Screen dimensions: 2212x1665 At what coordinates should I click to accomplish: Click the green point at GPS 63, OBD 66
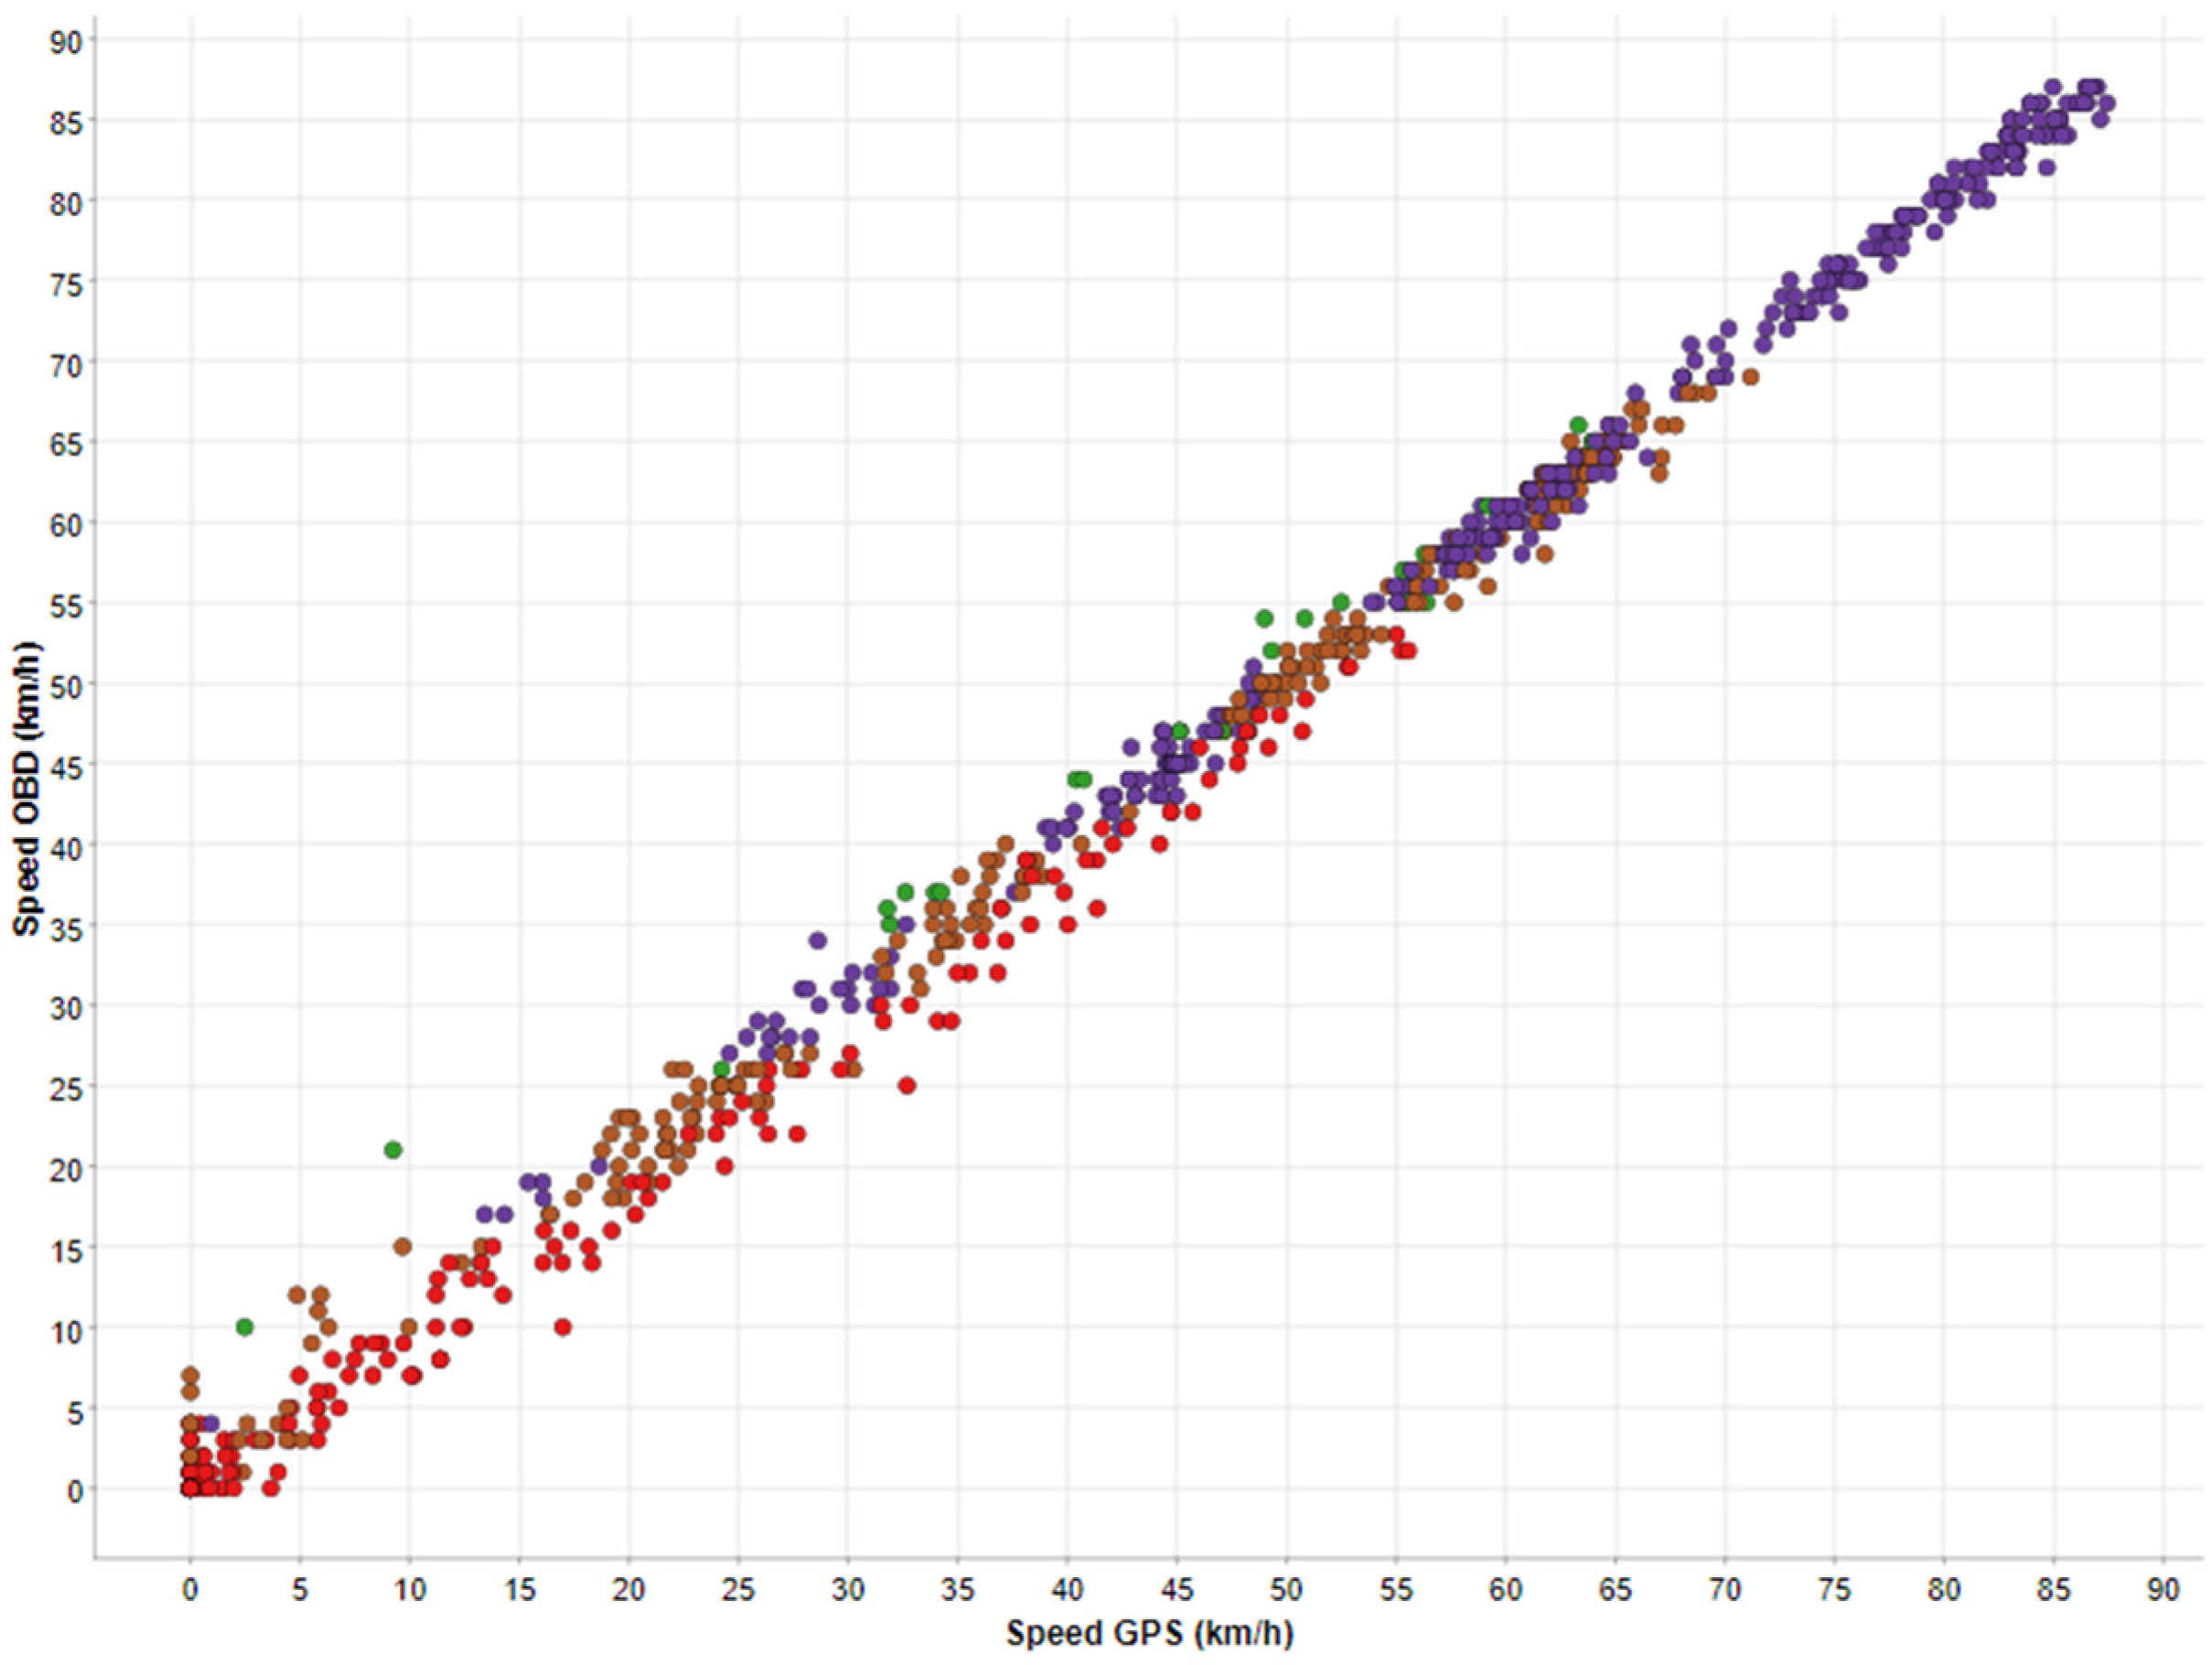[x=1578, y=425]
